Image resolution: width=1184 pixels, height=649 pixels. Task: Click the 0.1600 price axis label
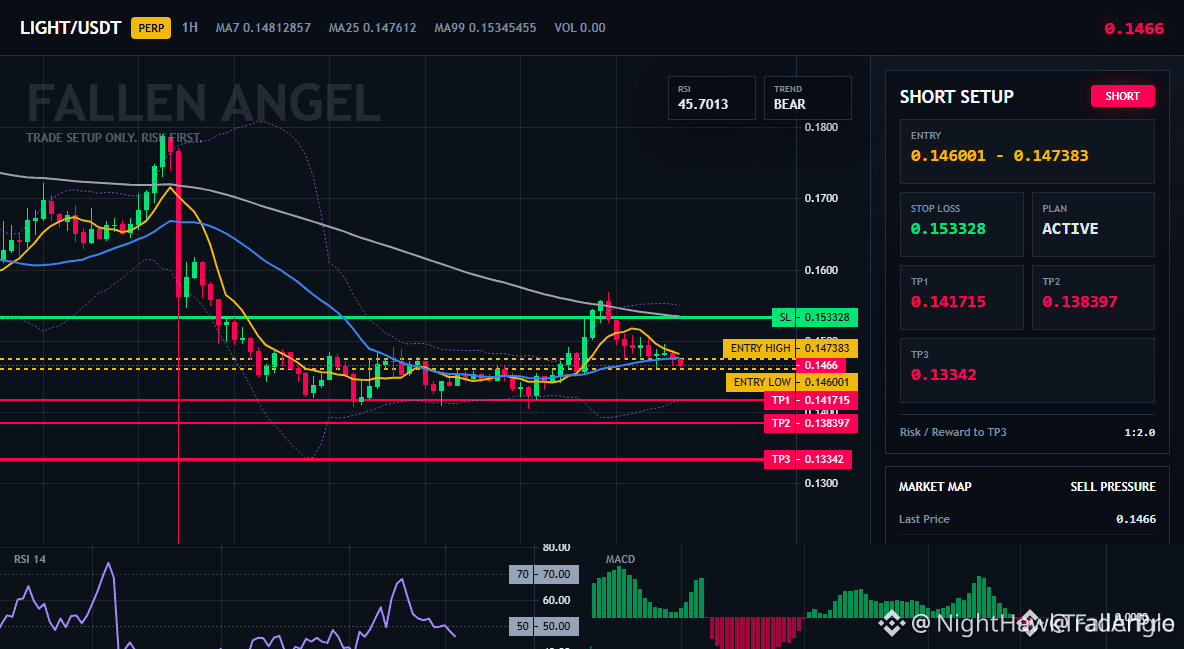(x=822, y=270)
